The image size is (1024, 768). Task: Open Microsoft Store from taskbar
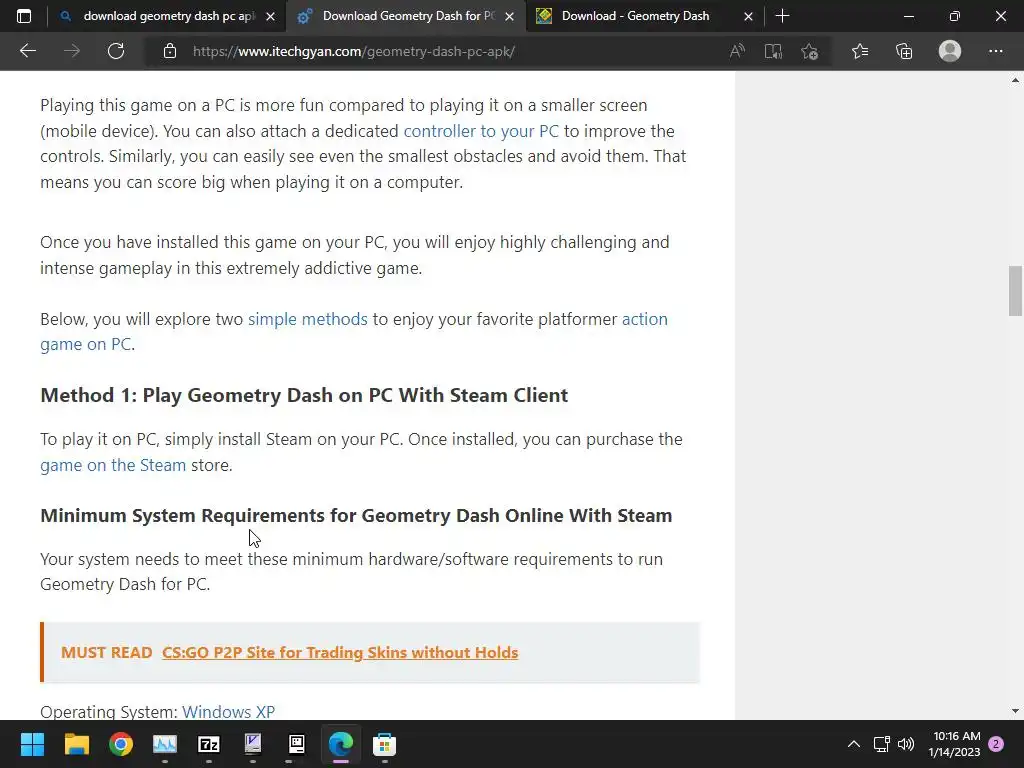[x=385, y=744]
